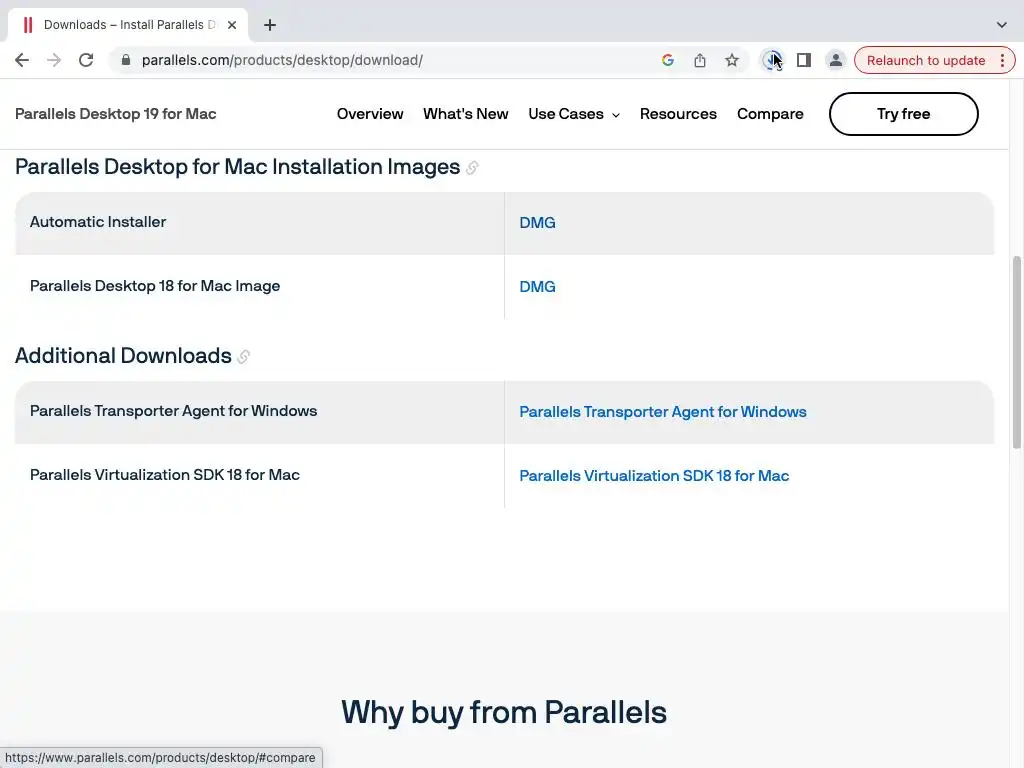Open the share page icon

[x=700, y=60]
